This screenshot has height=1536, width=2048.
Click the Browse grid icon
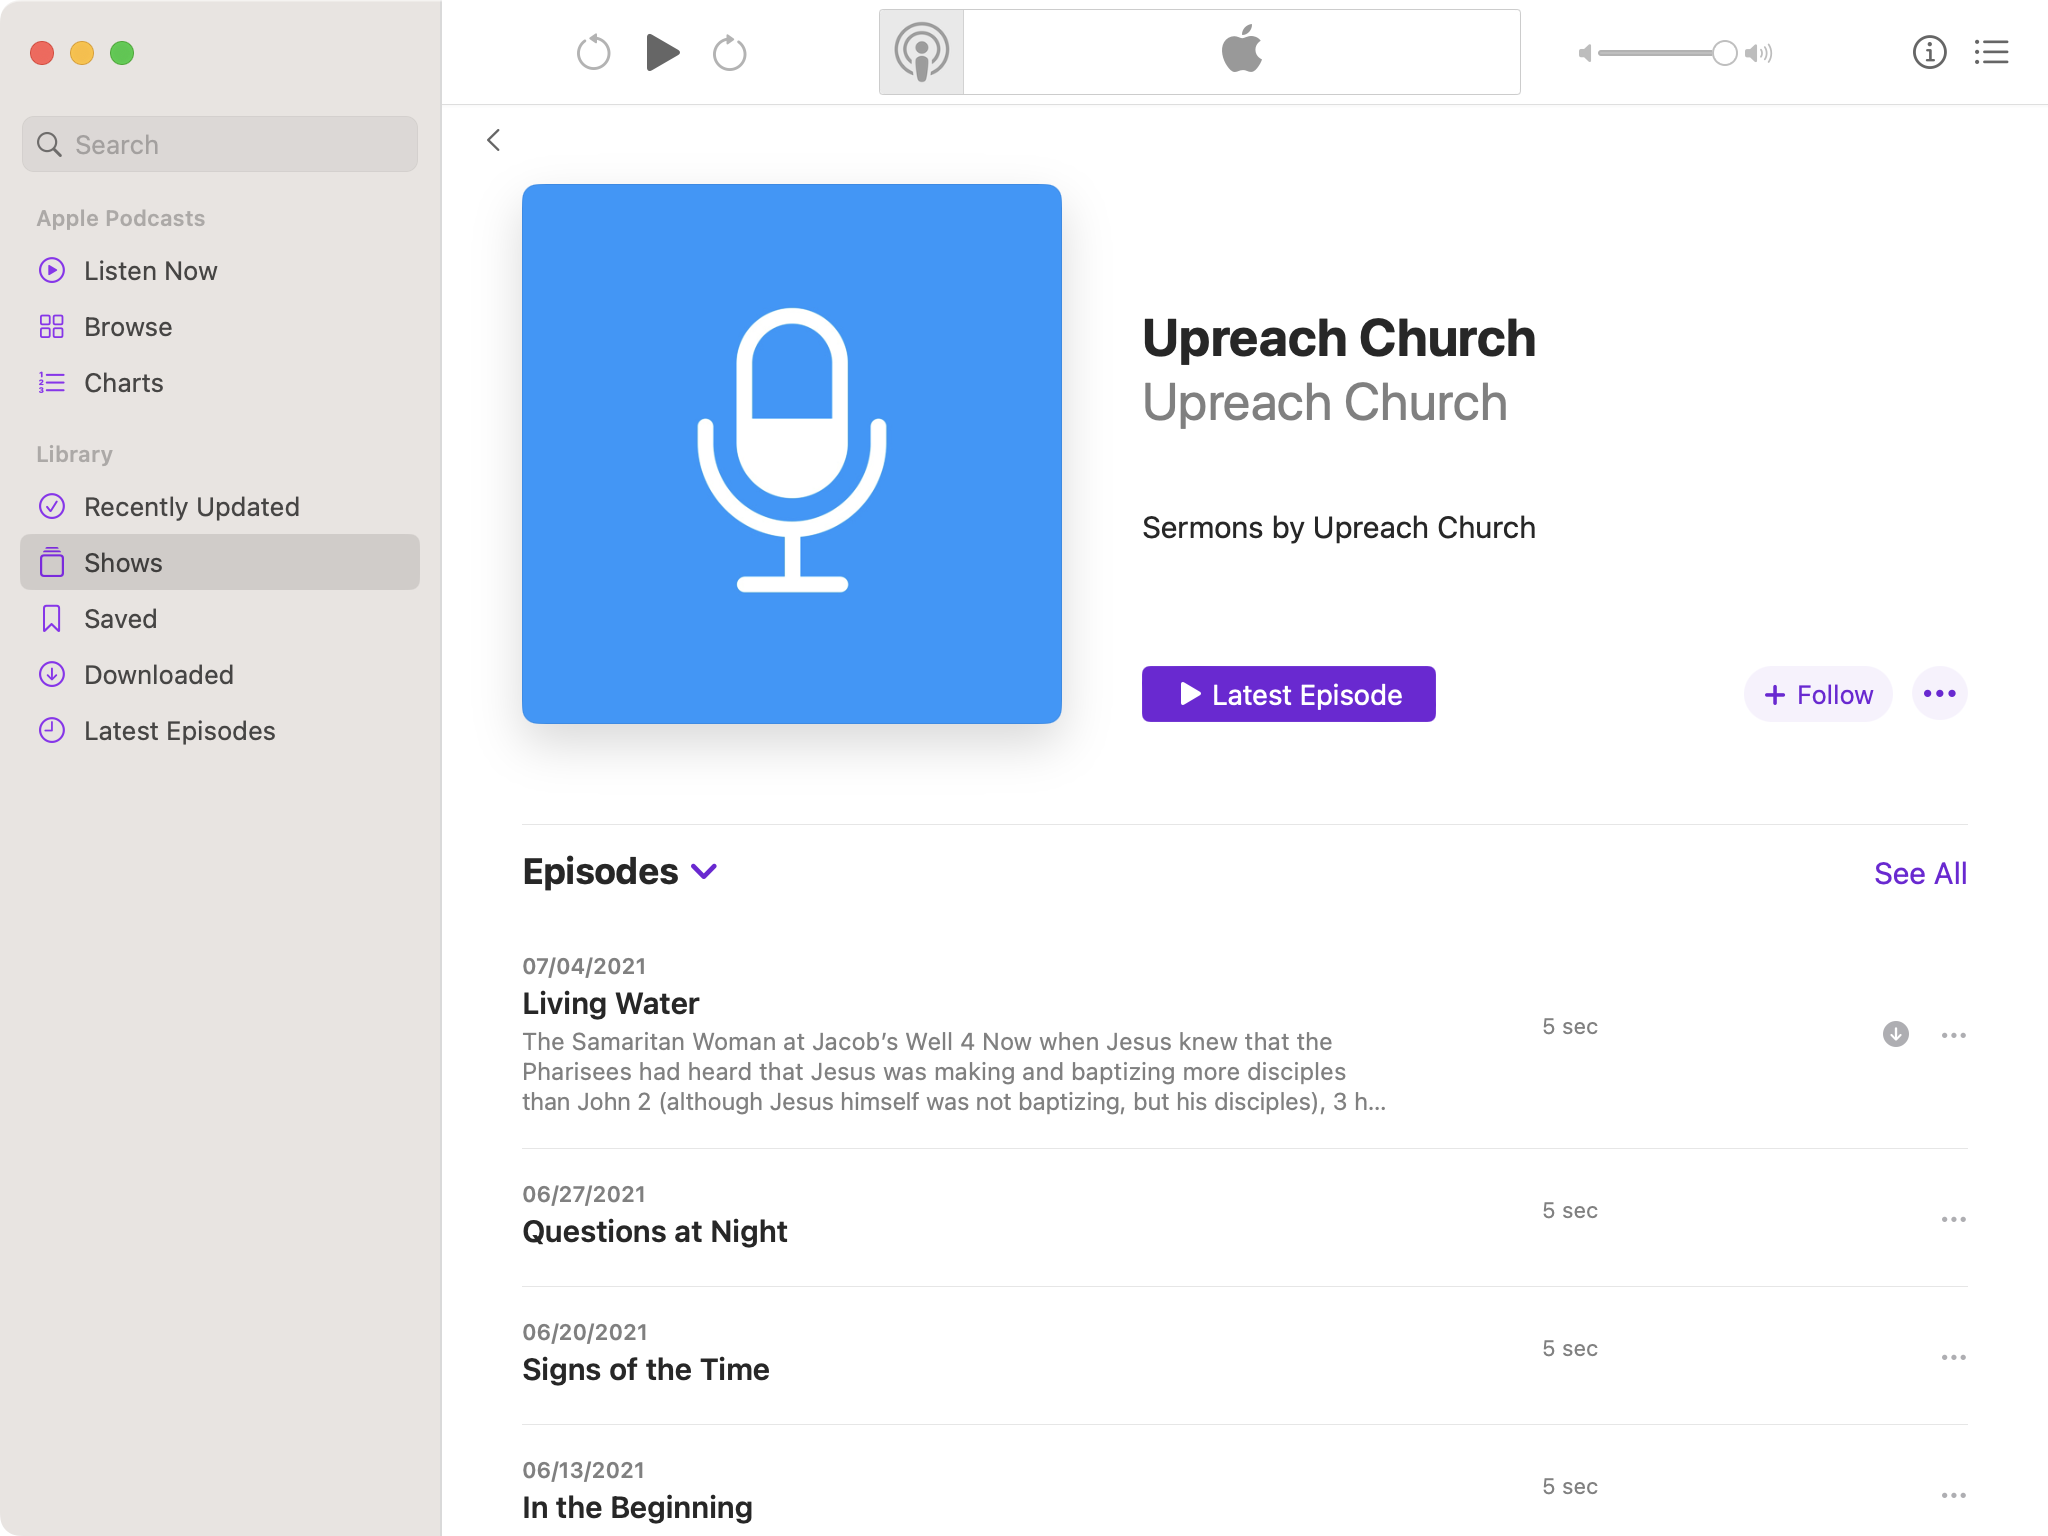(x=52, y=327)
